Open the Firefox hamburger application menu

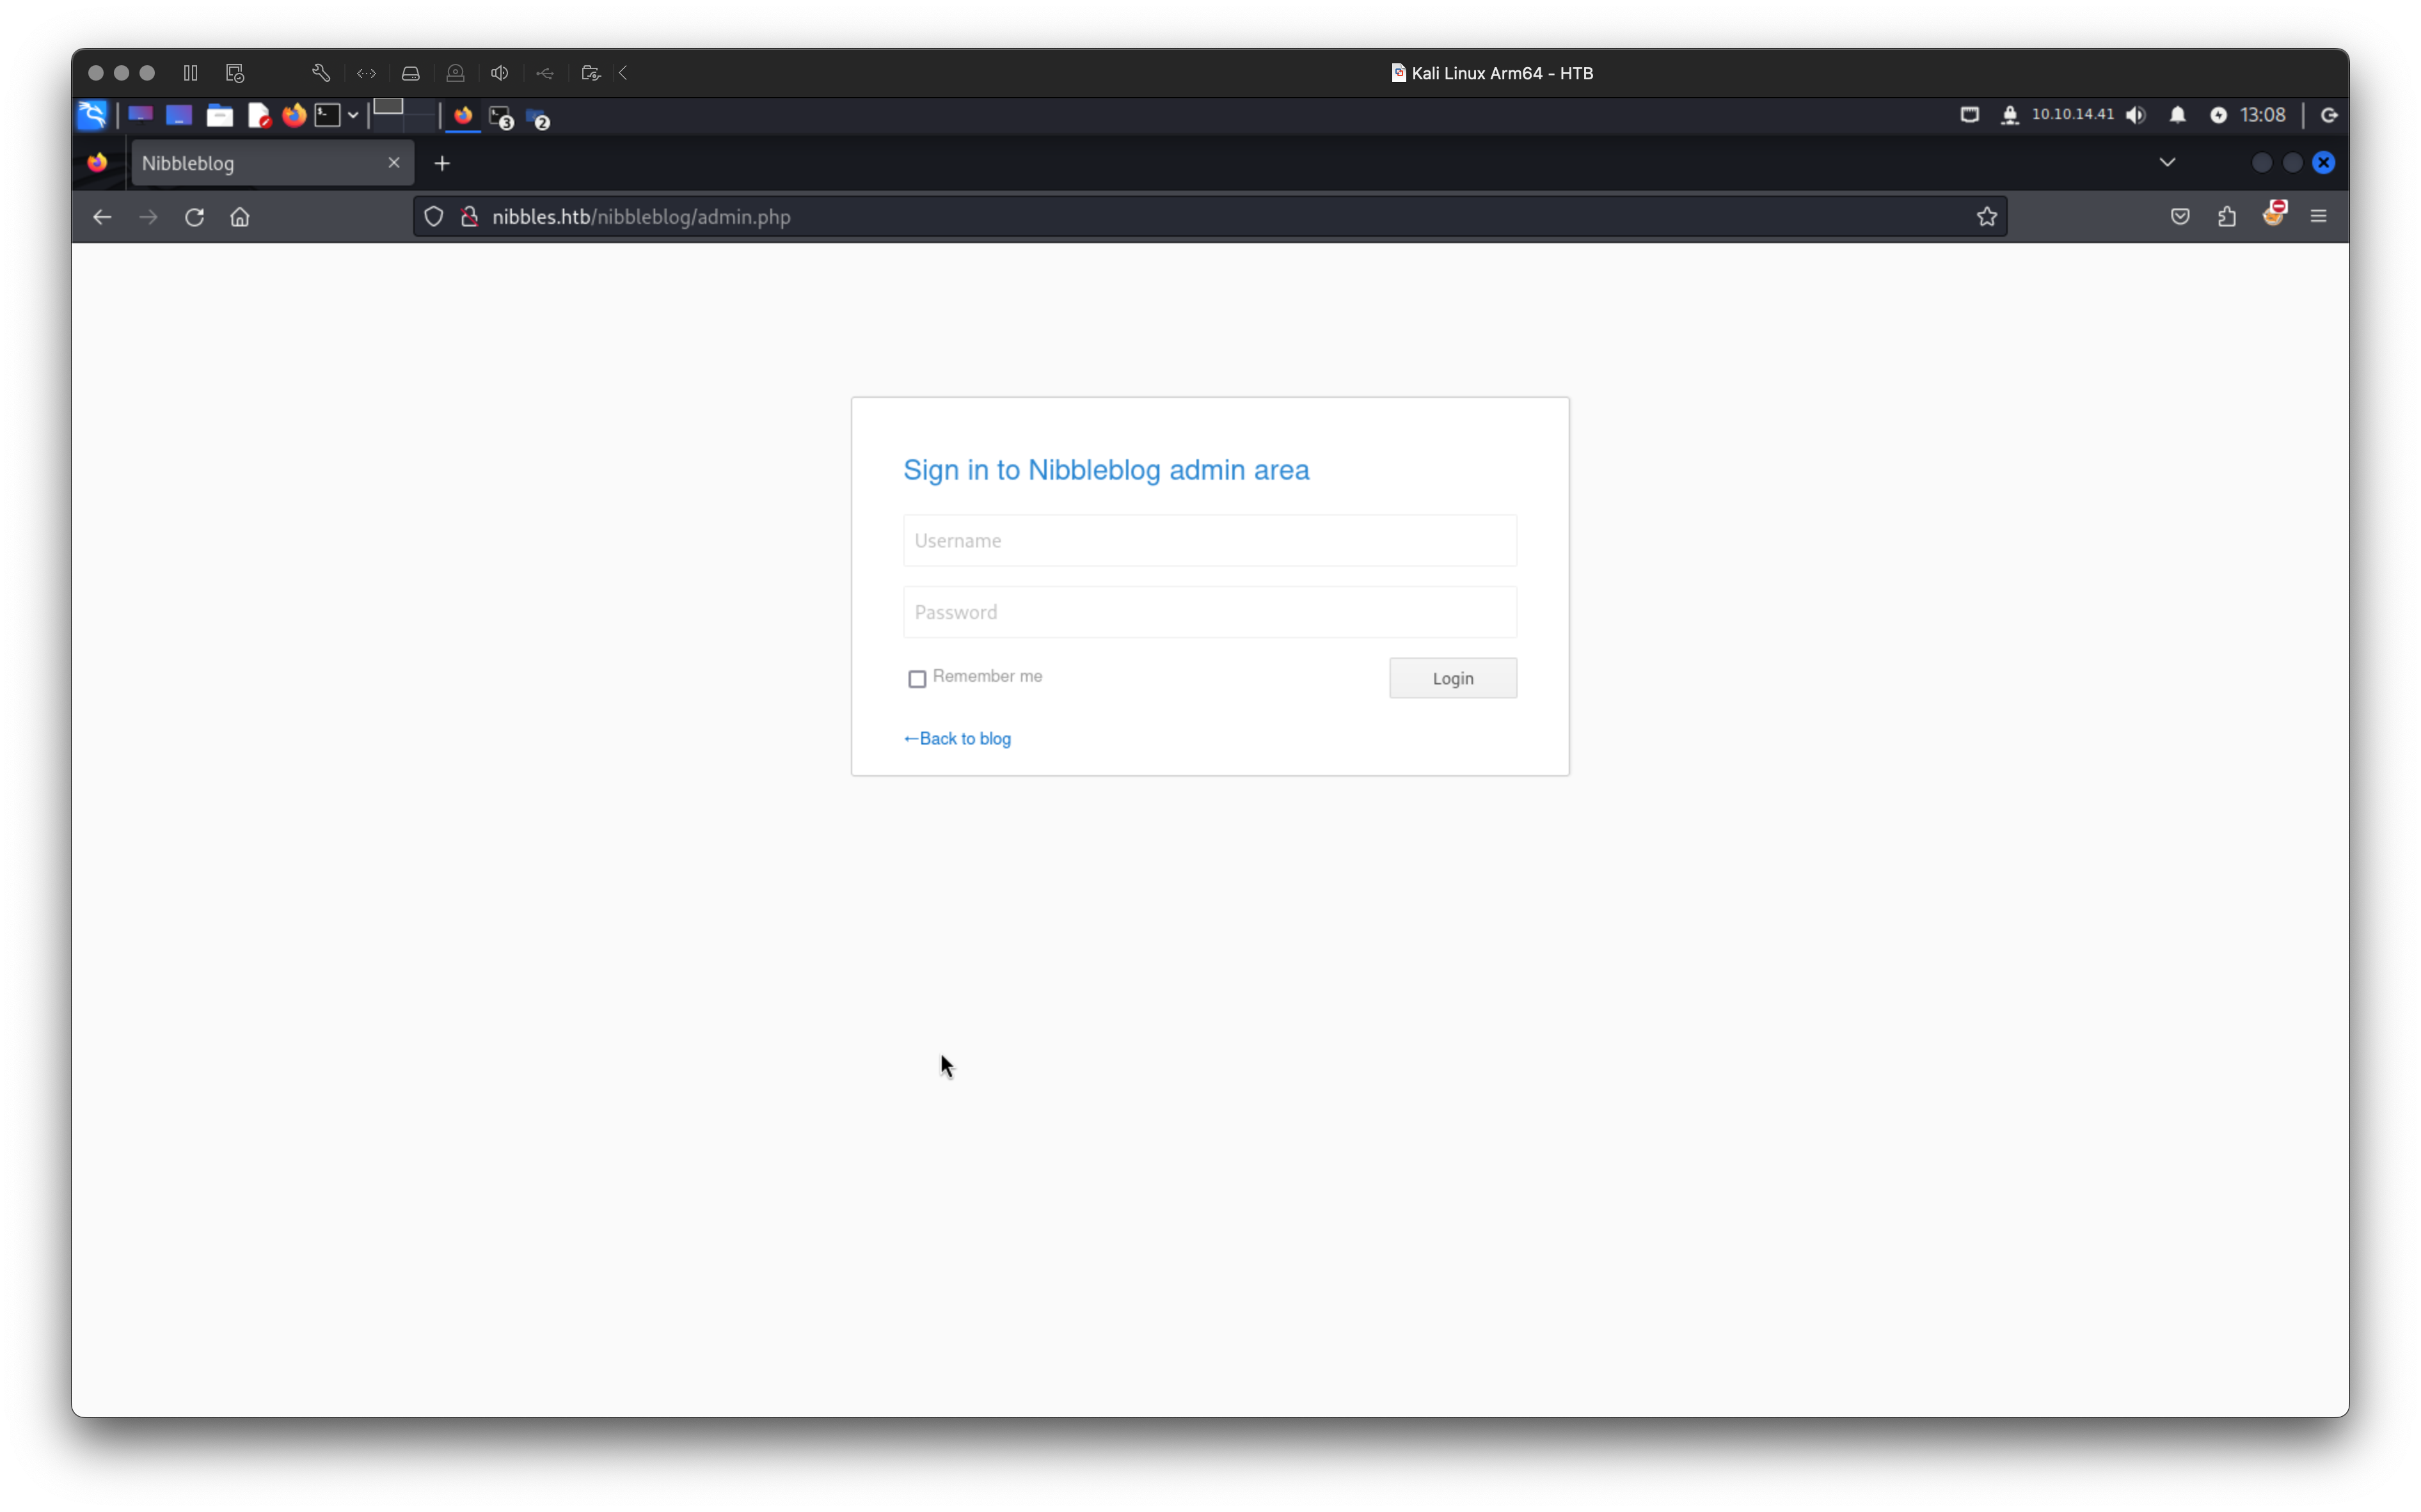2318,217
